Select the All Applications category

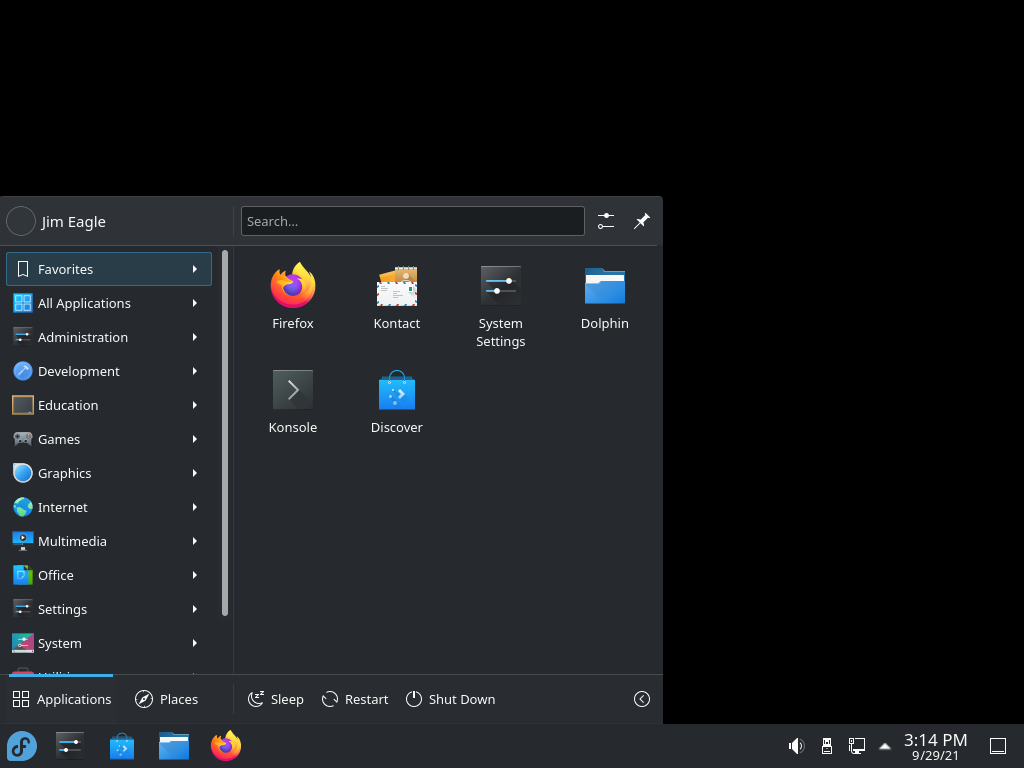point(109,303)
